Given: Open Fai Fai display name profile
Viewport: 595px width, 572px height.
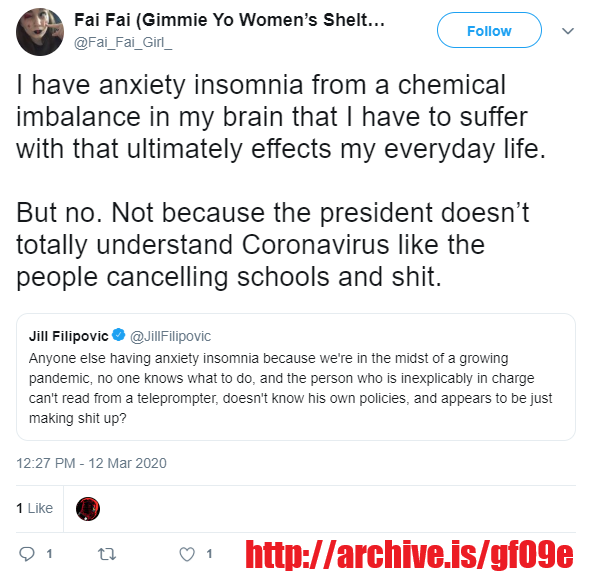Looking at the screenshot, I should [229, 20].
